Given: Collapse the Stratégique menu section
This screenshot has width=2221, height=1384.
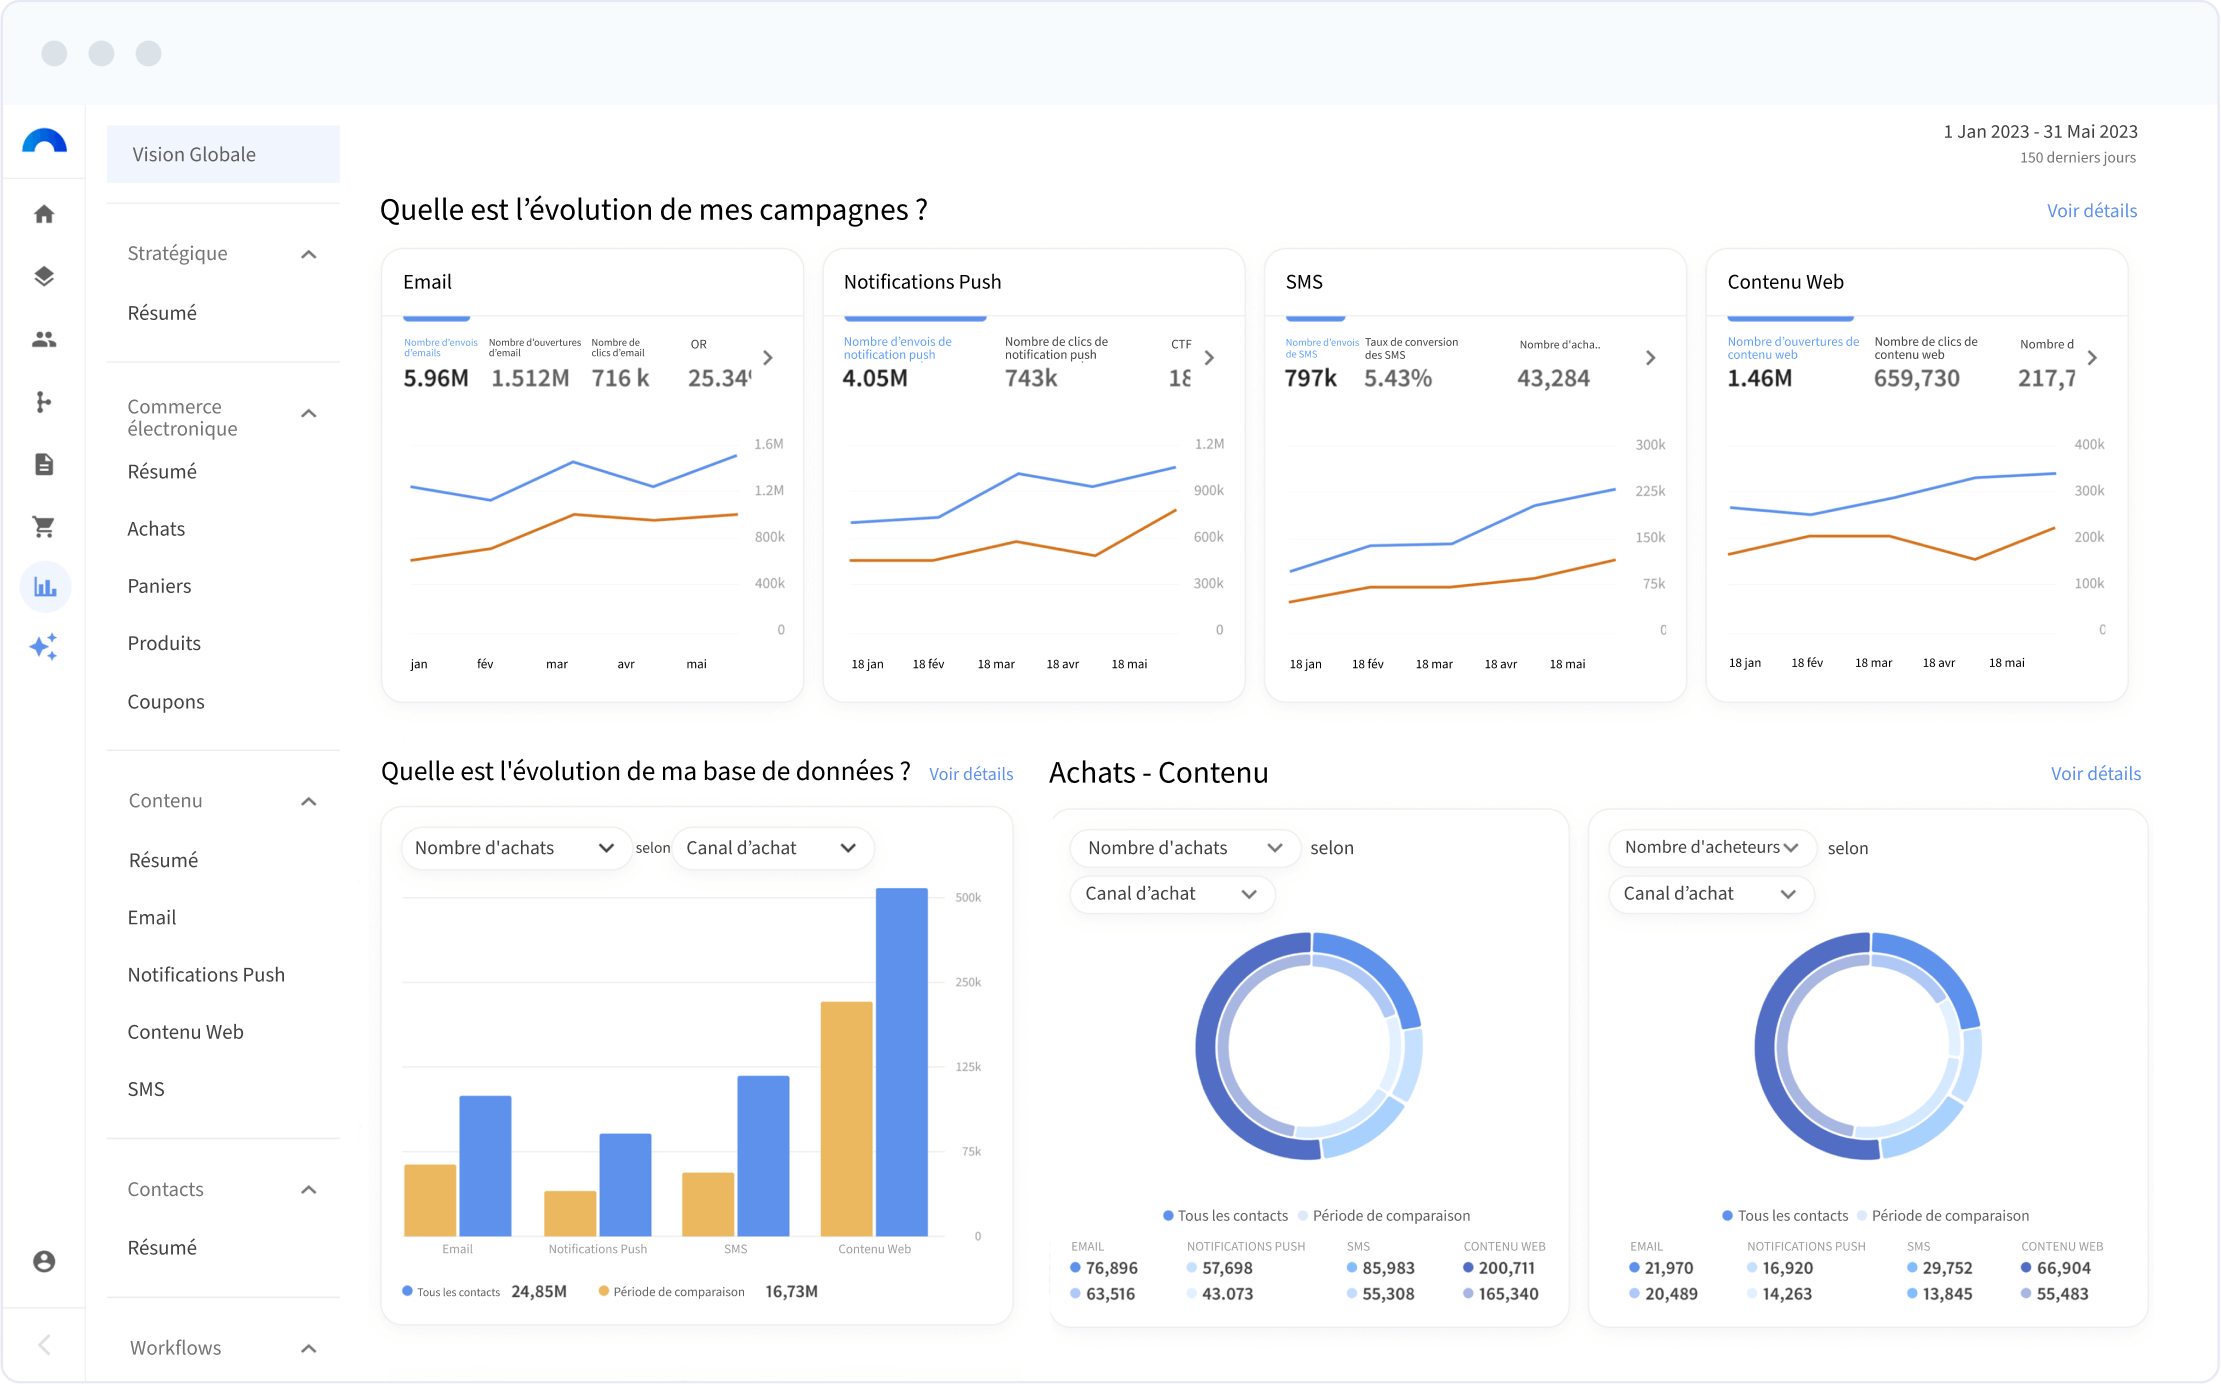Looking at the screenshot, I should tap(309, 254).
